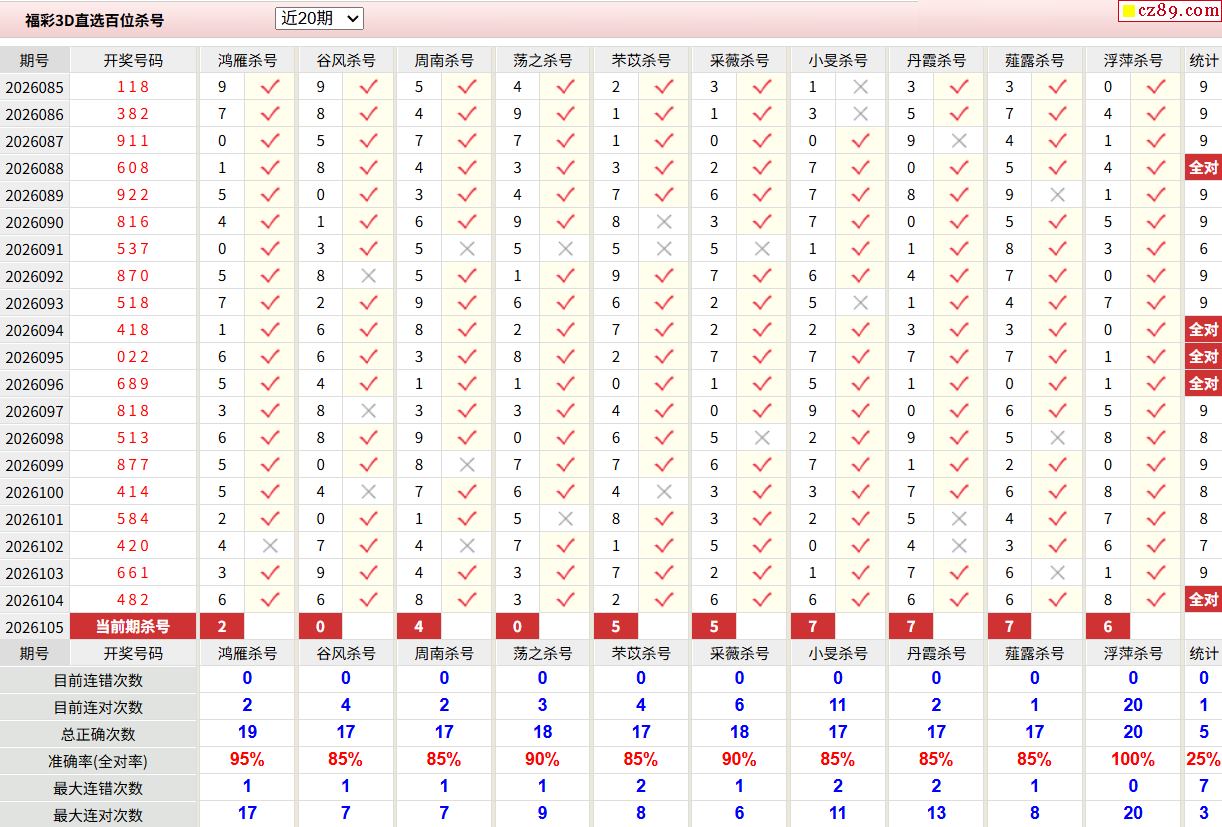This screenshot has height=827, width=1222.
Task: Click winning number 6 8 9 in row 2026096
Action: [x=133, y=384]
